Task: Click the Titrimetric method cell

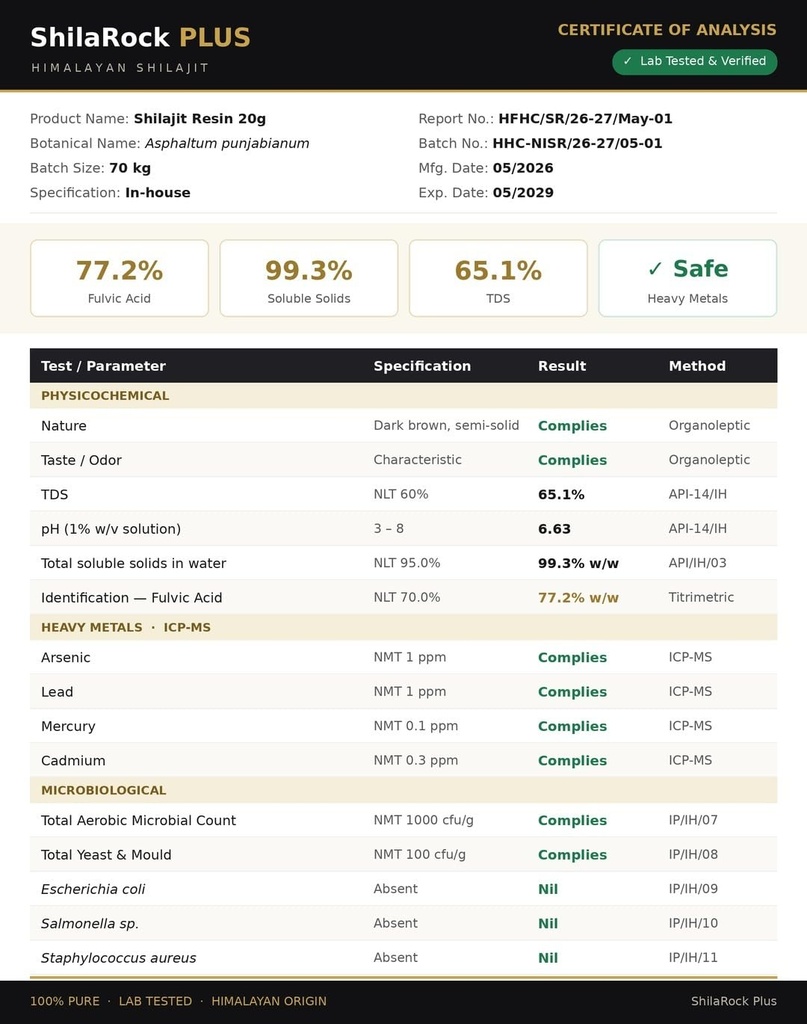Action: [x=701, y=598]
